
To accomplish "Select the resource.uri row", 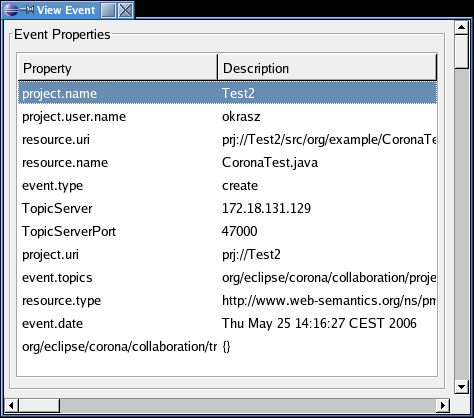I will (227, 140).
